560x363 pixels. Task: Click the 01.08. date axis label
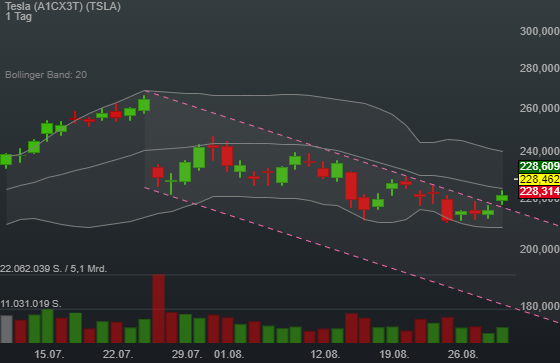point(229,354)
